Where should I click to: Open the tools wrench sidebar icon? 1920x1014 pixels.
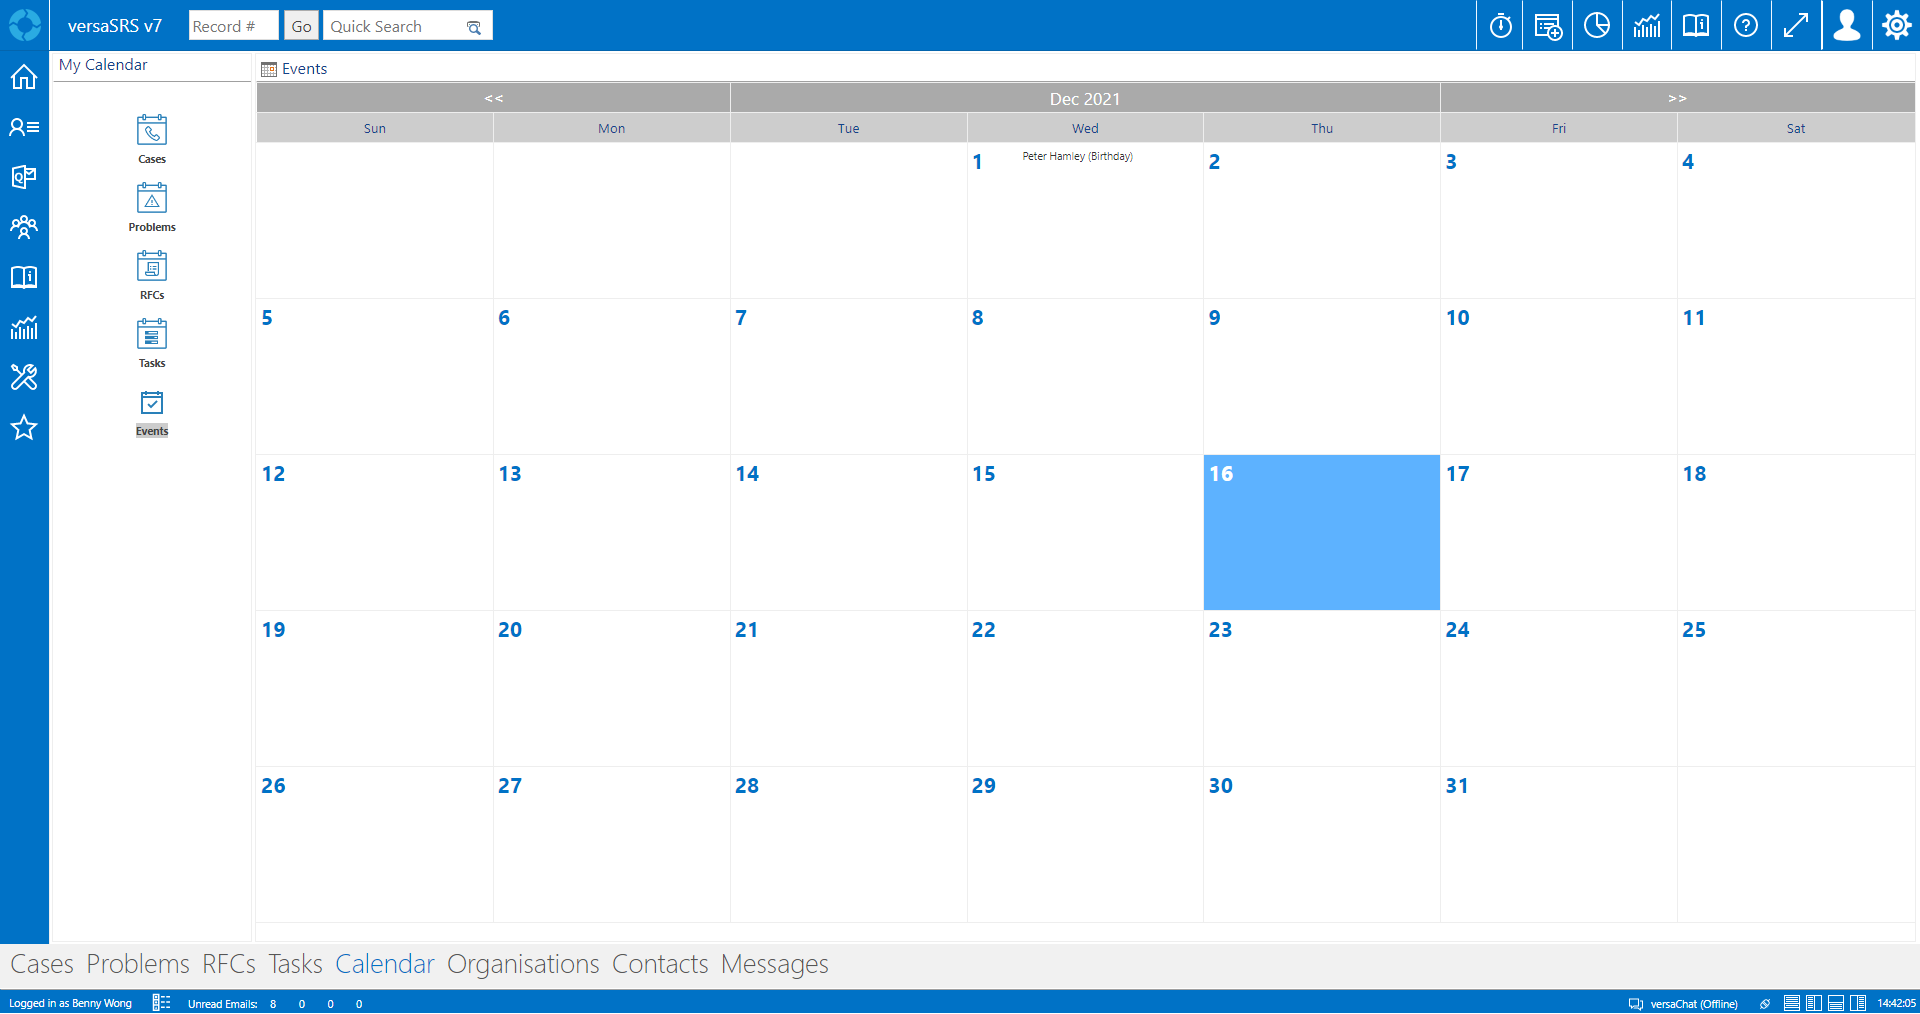point(24,377)
